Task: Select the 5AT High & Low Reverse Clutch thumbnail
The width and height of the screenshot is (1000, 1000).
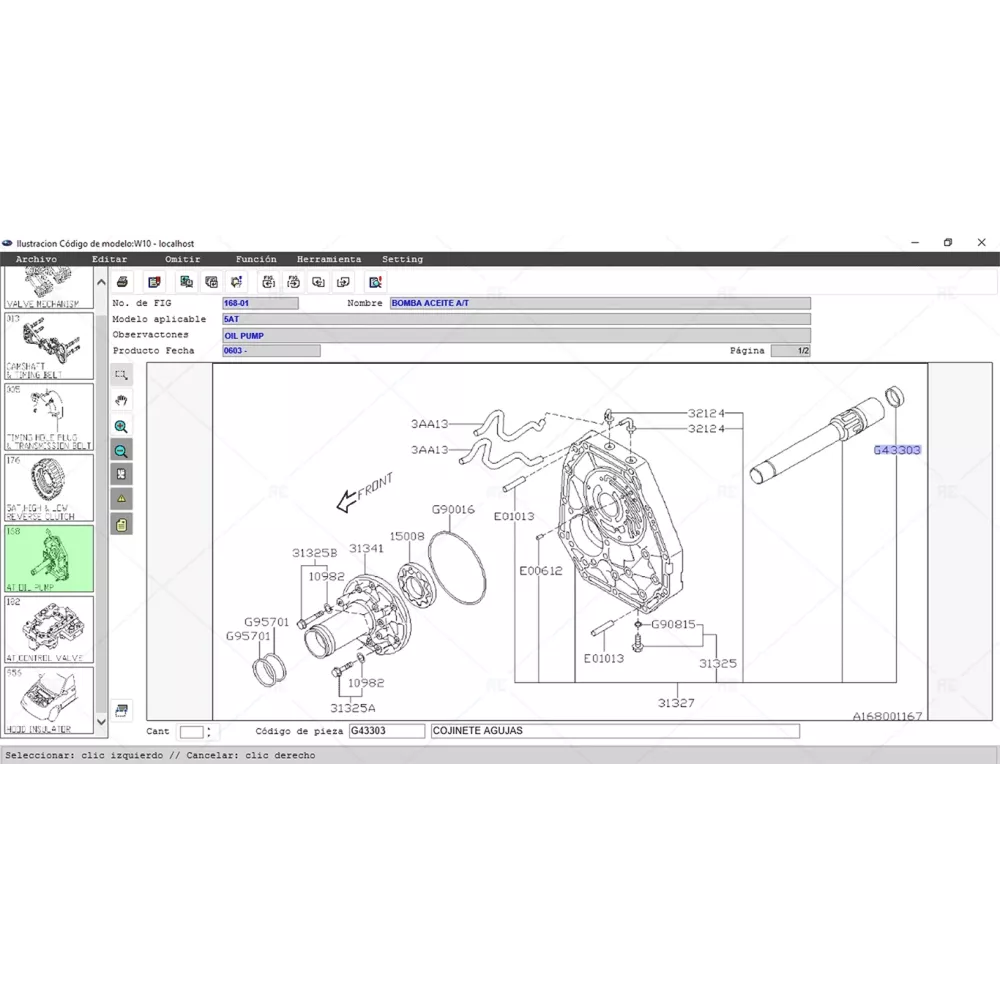Action: pos(49,487)
